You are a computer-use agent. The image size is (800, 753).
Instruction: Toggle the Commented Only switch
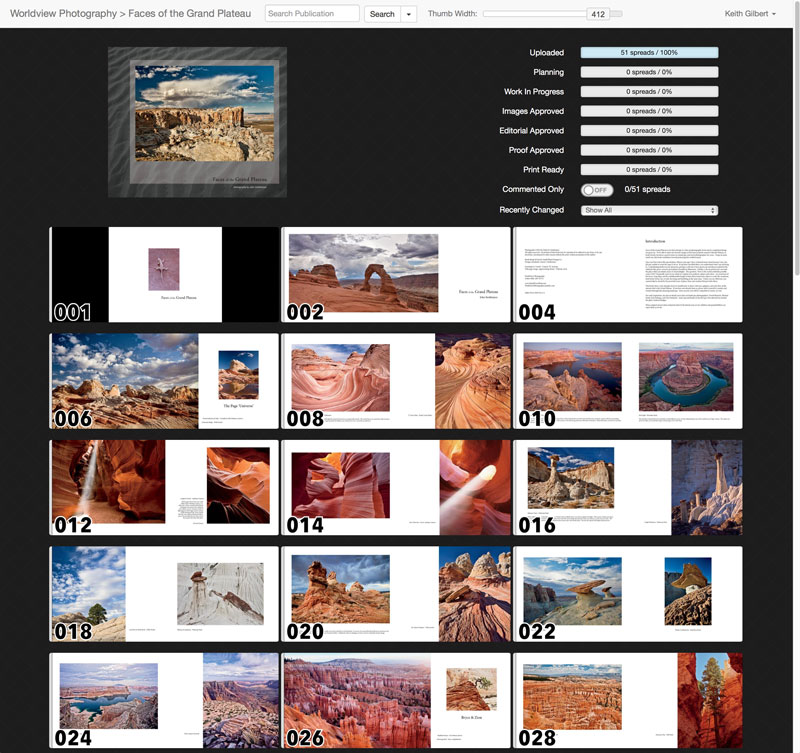coord(596,189)
